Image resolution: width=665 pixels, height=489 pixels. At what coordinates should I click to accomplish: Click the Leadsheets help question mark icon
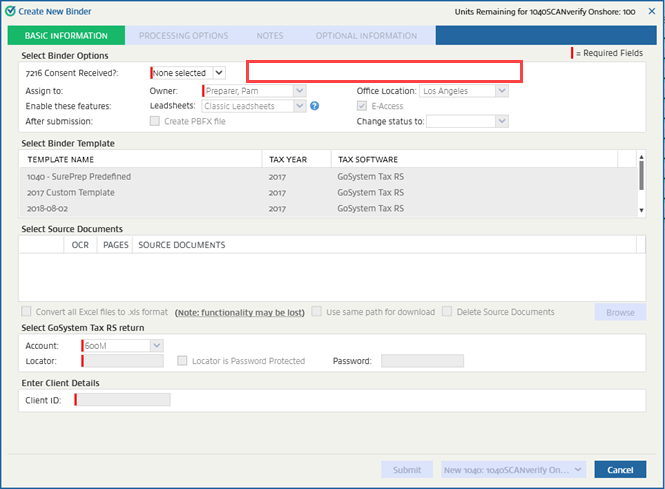coord(314,106)
